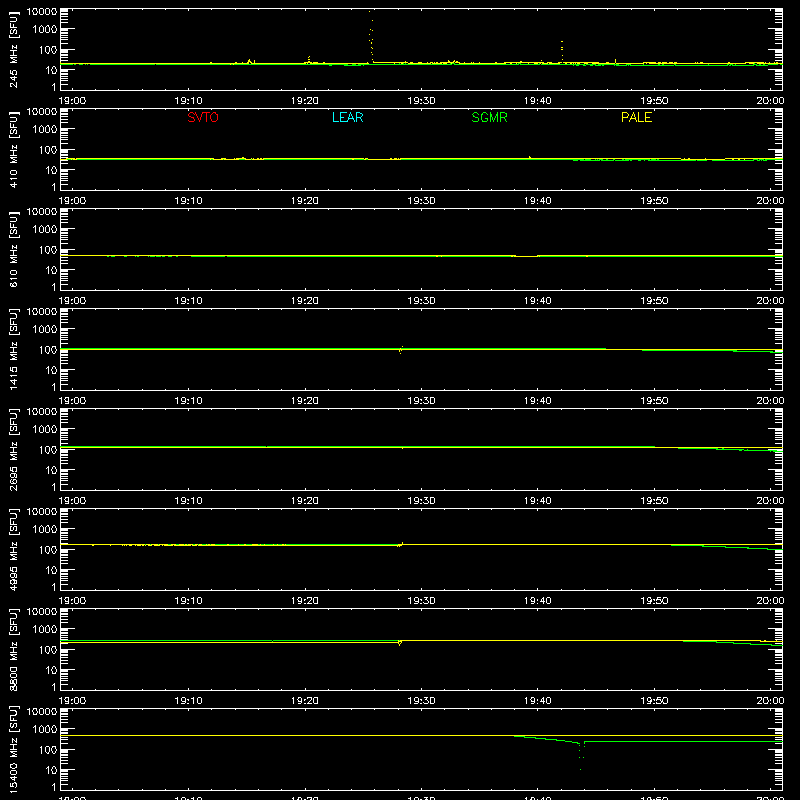The image size is (800, 800).
Task: Click the 10 tick on the 1415 MHz axis
Action: click(51, 370)
